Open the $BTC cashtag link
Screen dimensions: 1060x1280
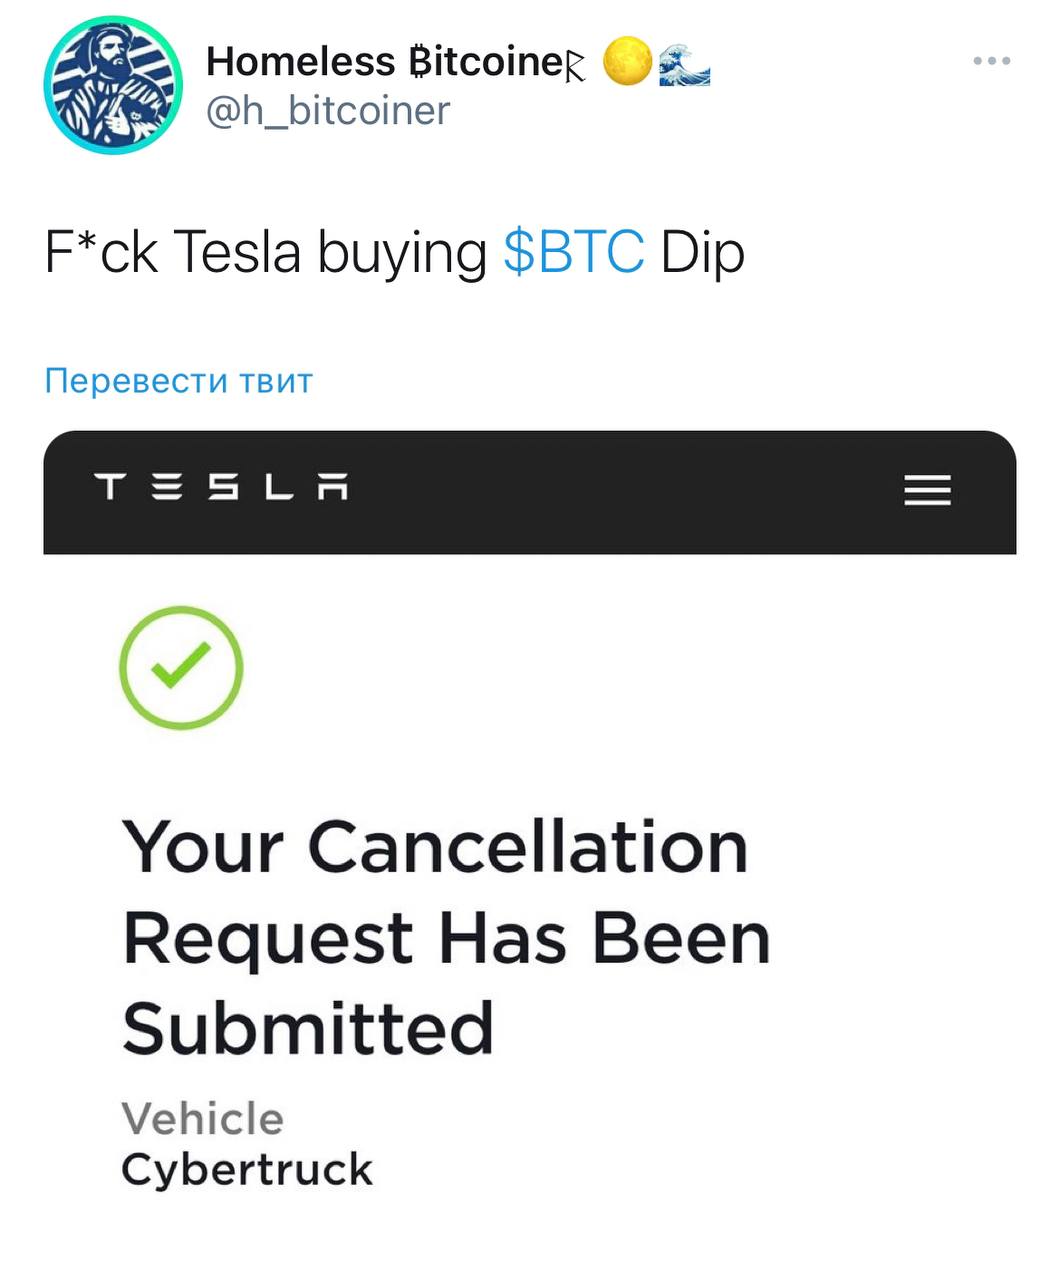pyautogui.click(x=573, y=252)
